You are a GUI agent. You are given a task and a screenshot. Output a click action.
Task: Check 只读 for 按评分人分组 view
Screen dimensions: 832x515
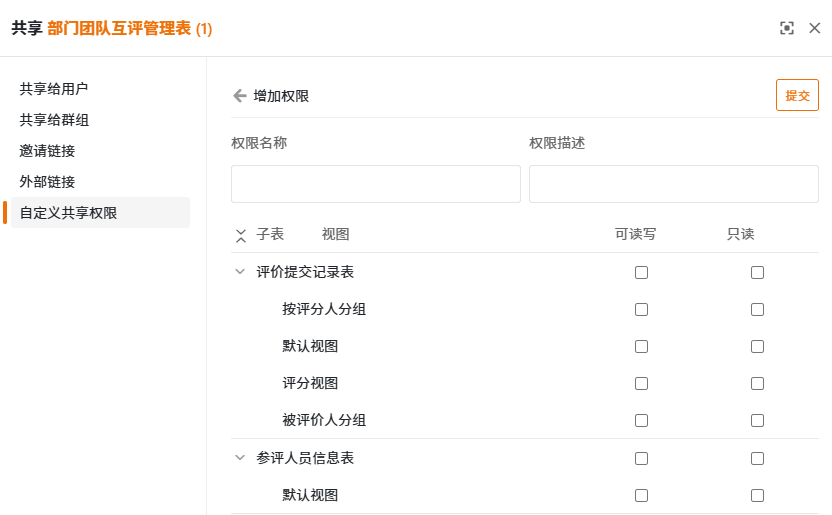[x=757, y=309]
